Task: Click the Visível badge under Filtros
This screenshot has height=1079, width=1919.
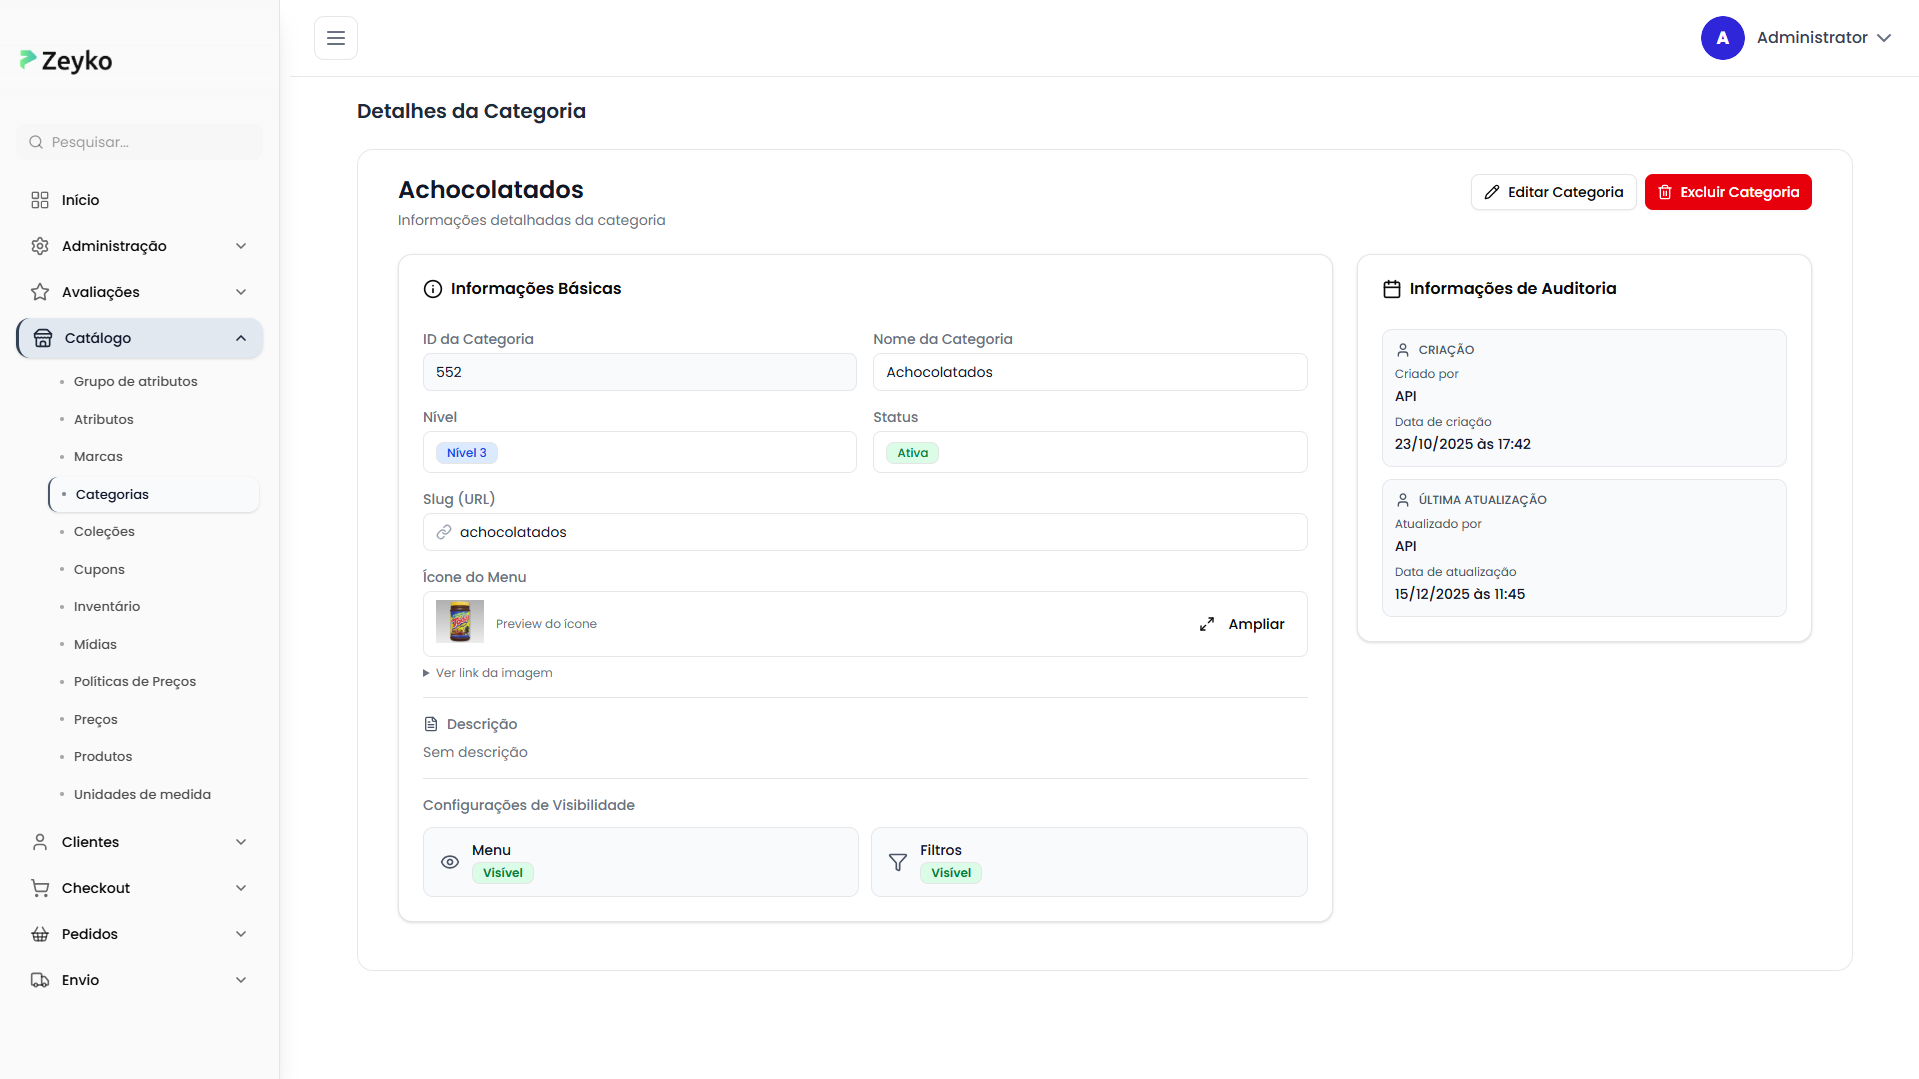Action: (x=951, y=873)
